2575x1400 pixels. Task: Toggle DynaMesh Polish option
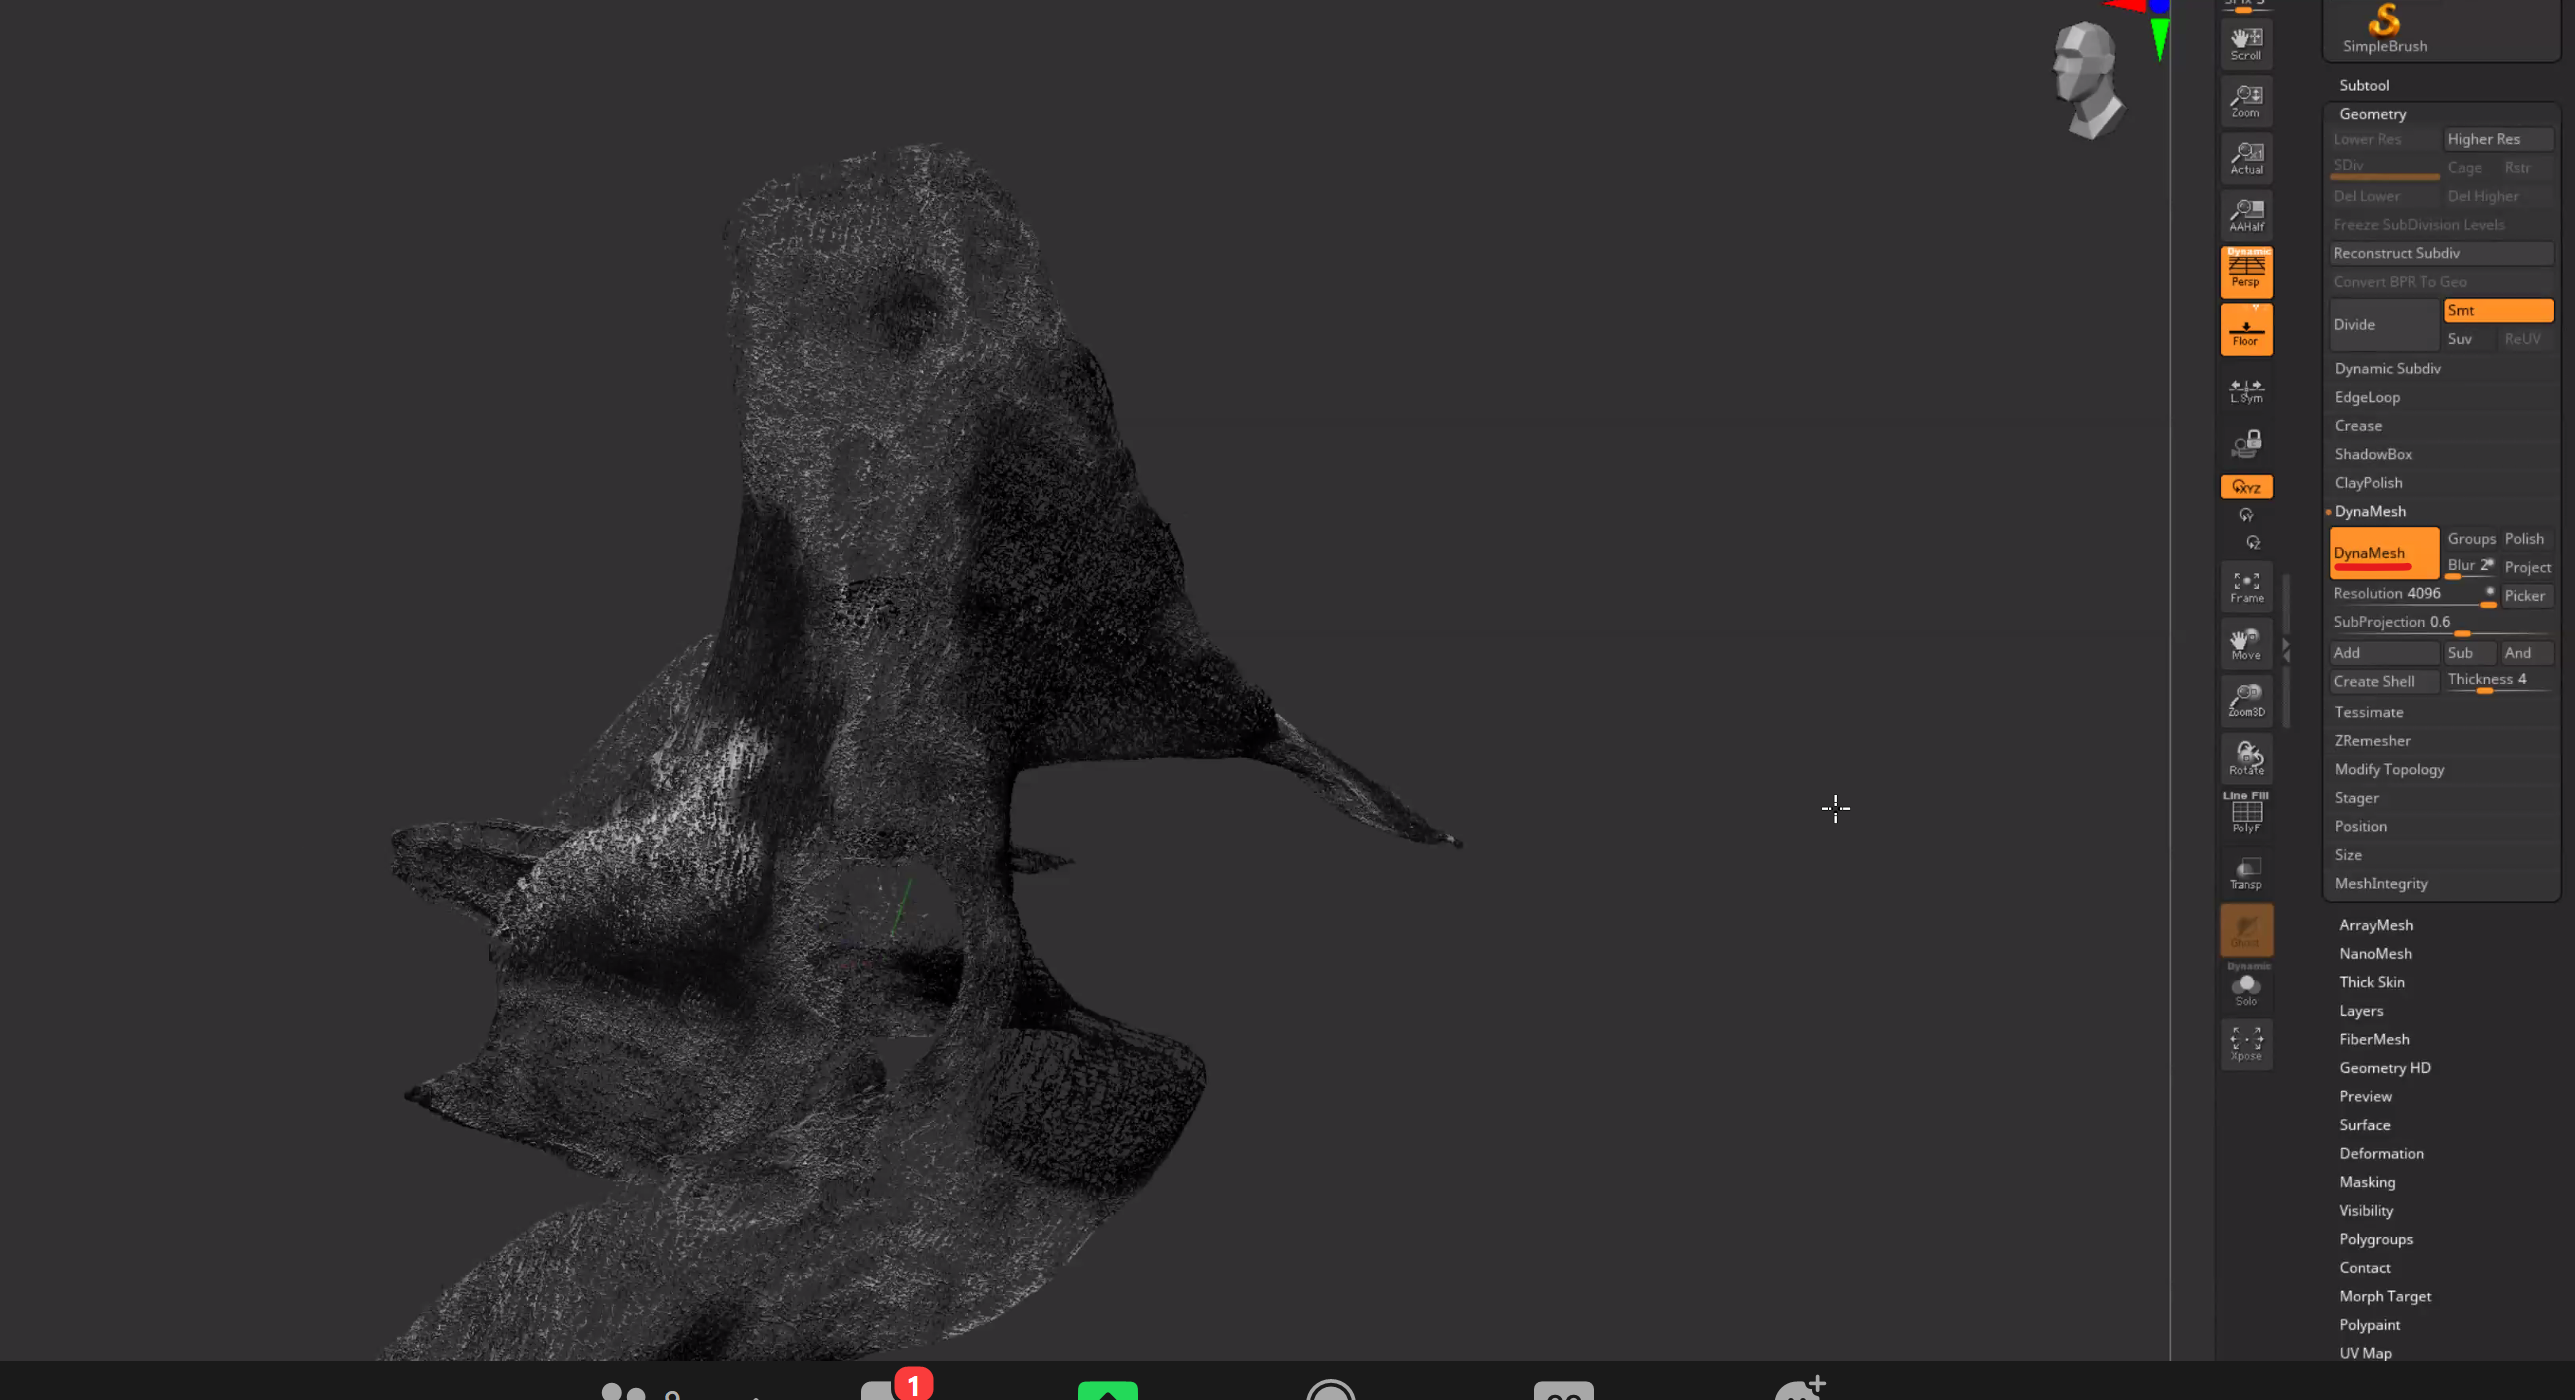pos(2526,539)
